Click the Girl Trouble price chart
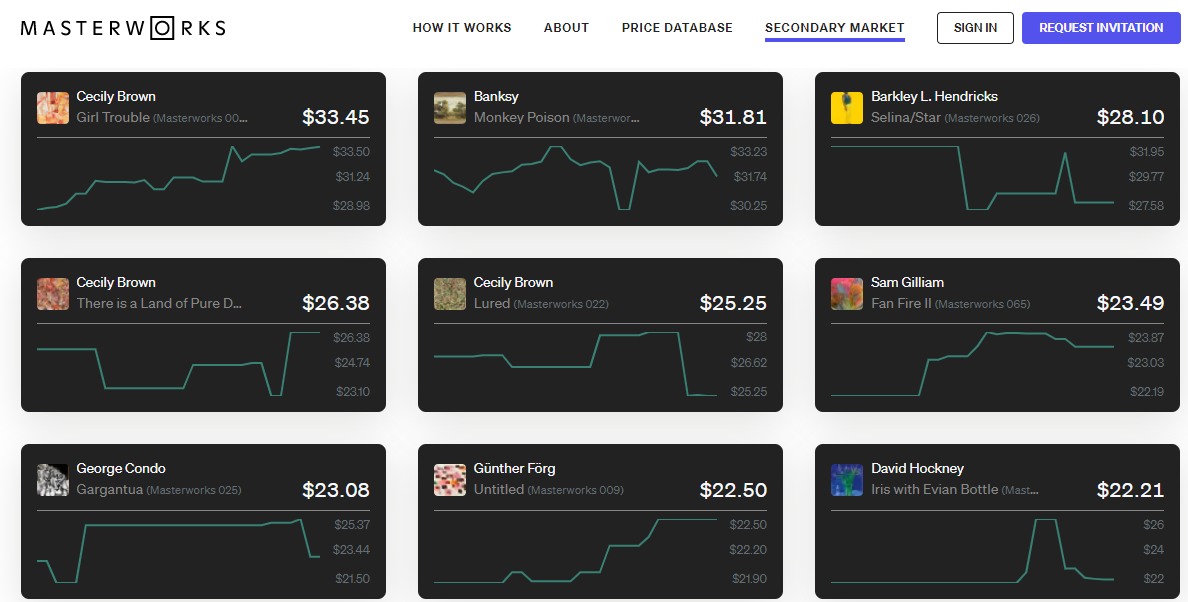1188x602 pixels. (x=178, y=178)
